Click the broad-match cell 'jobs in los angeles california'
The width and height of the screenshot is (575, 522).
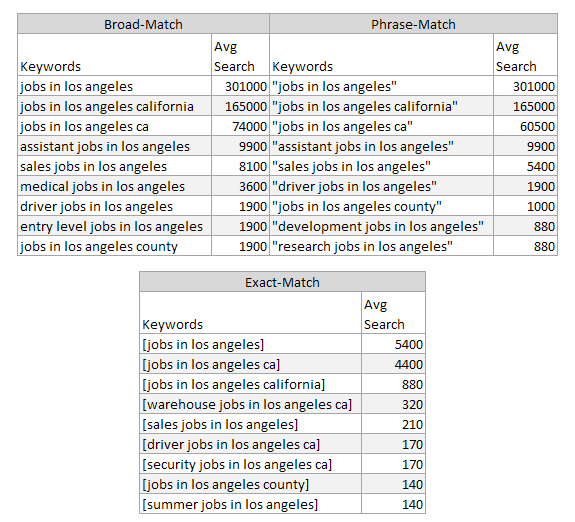[114, 106]
